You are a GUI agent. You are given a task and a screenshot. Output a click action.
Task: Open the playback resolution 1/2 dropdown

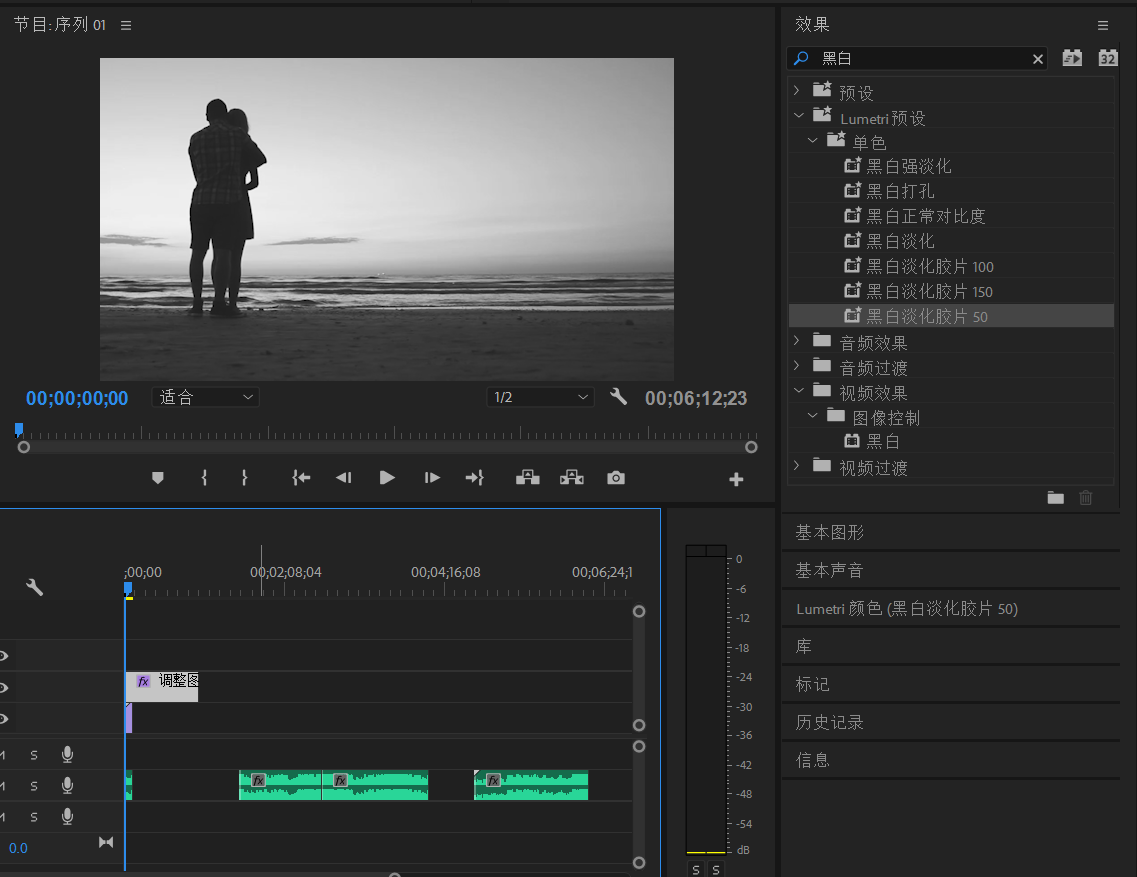540,397
